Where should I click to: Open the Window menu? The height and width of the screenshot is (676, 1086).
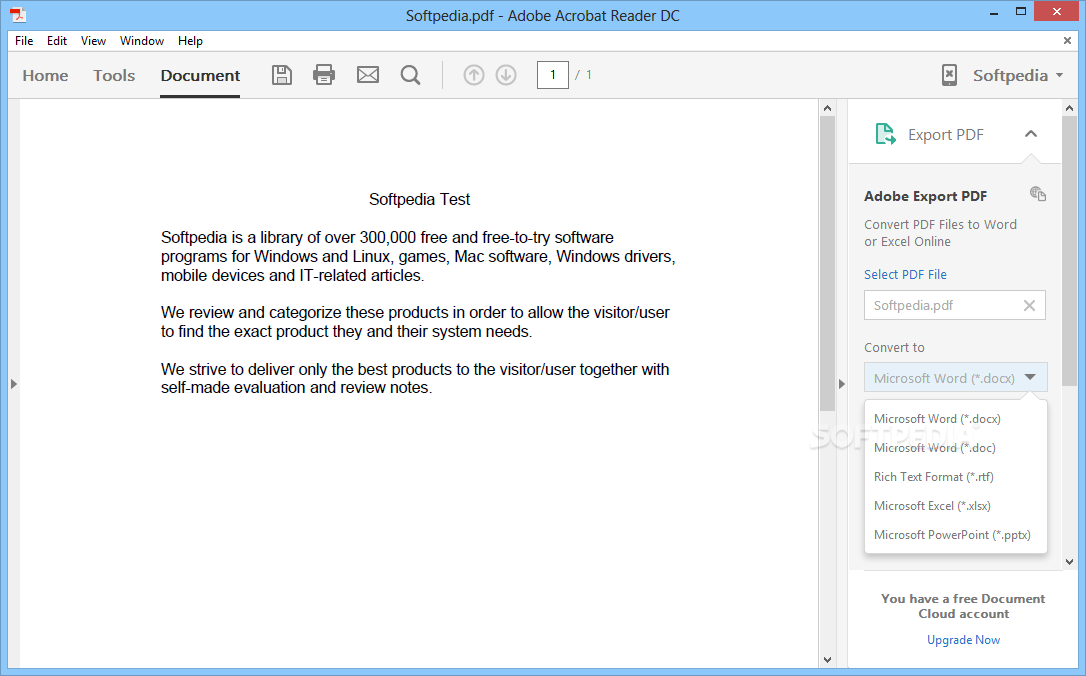point(142,41)
